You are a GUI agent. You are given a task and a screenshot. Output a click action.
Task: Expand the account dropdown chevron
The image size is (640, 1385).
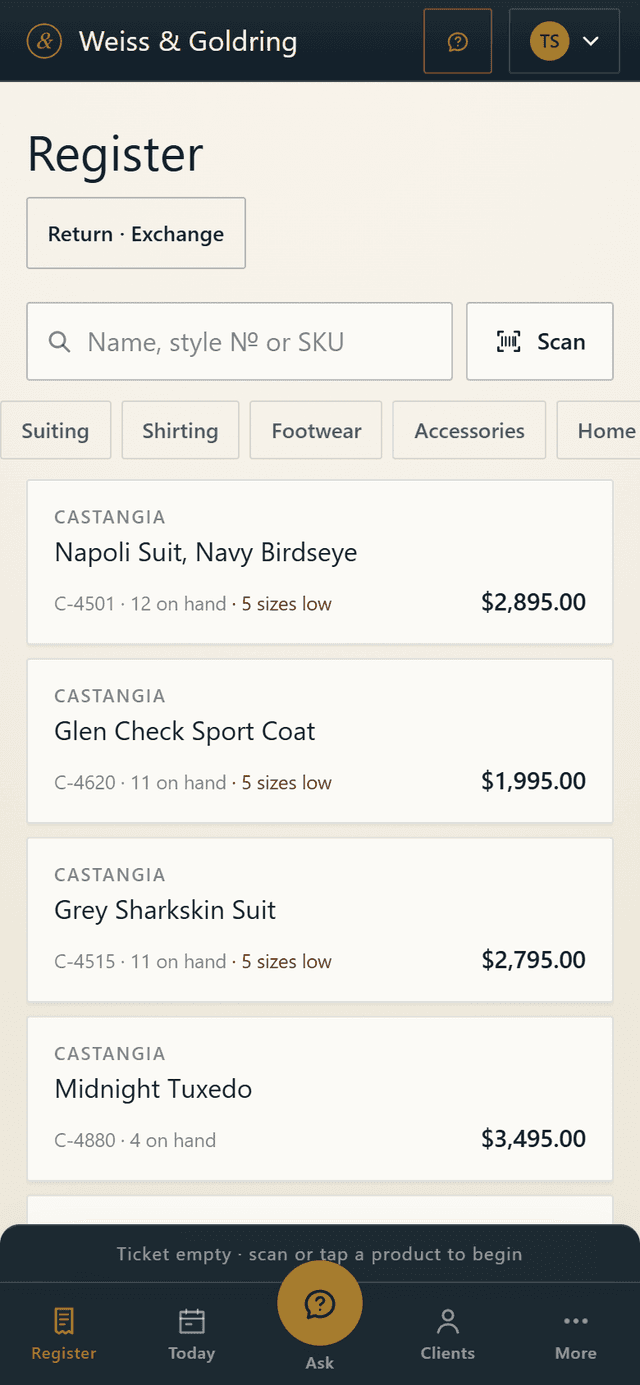[x=590, y=41]
